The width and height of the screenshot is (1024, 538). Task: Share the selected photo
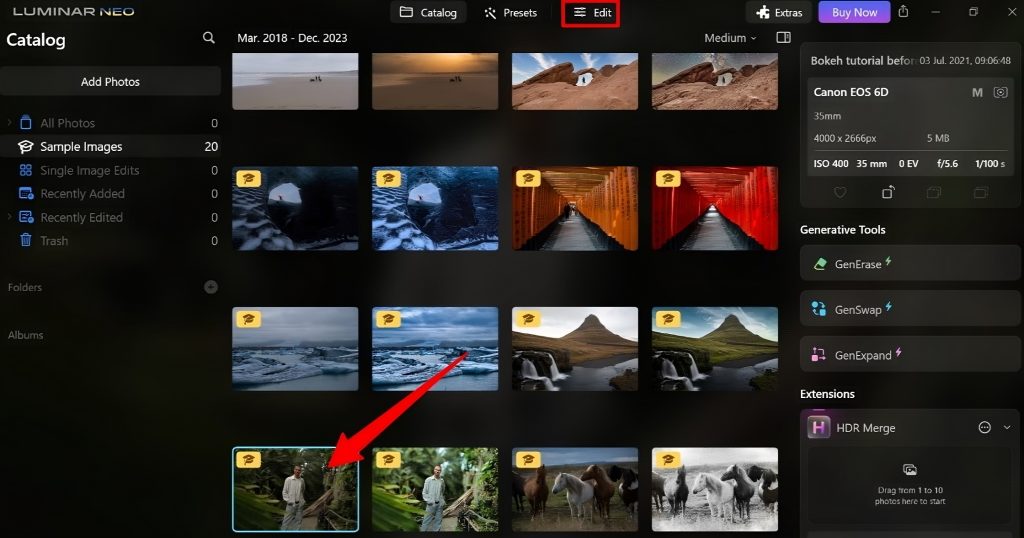pyautogui.click(x=903, y=12)
